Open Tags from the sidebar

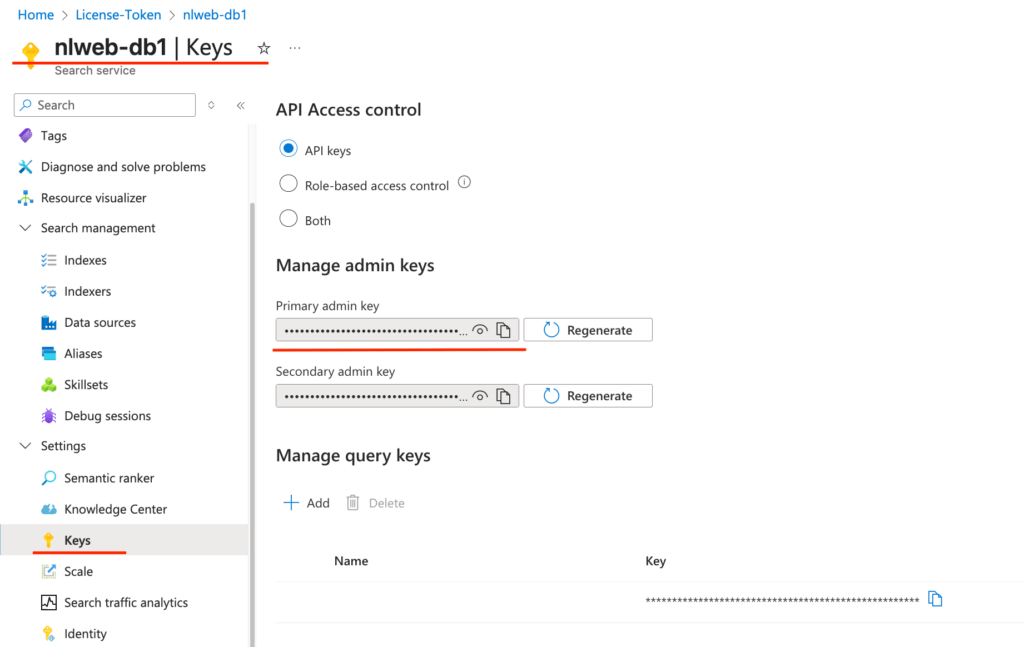tap(54, 136)
